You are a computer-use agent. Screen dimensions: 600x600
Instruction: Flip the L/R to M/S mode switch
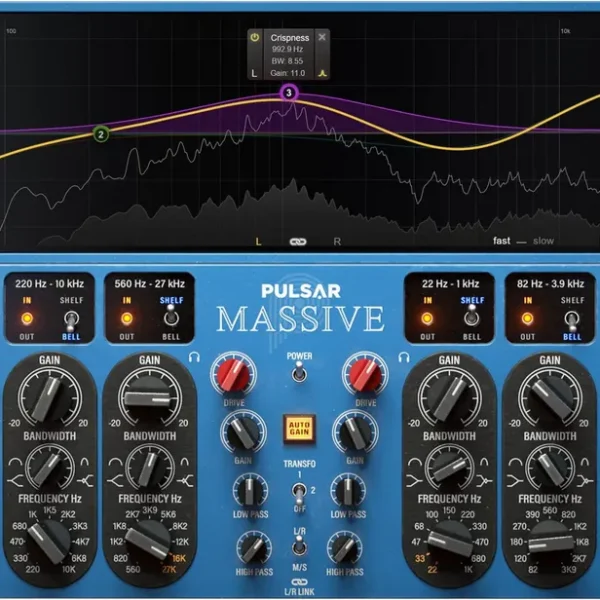pos(299,545)
